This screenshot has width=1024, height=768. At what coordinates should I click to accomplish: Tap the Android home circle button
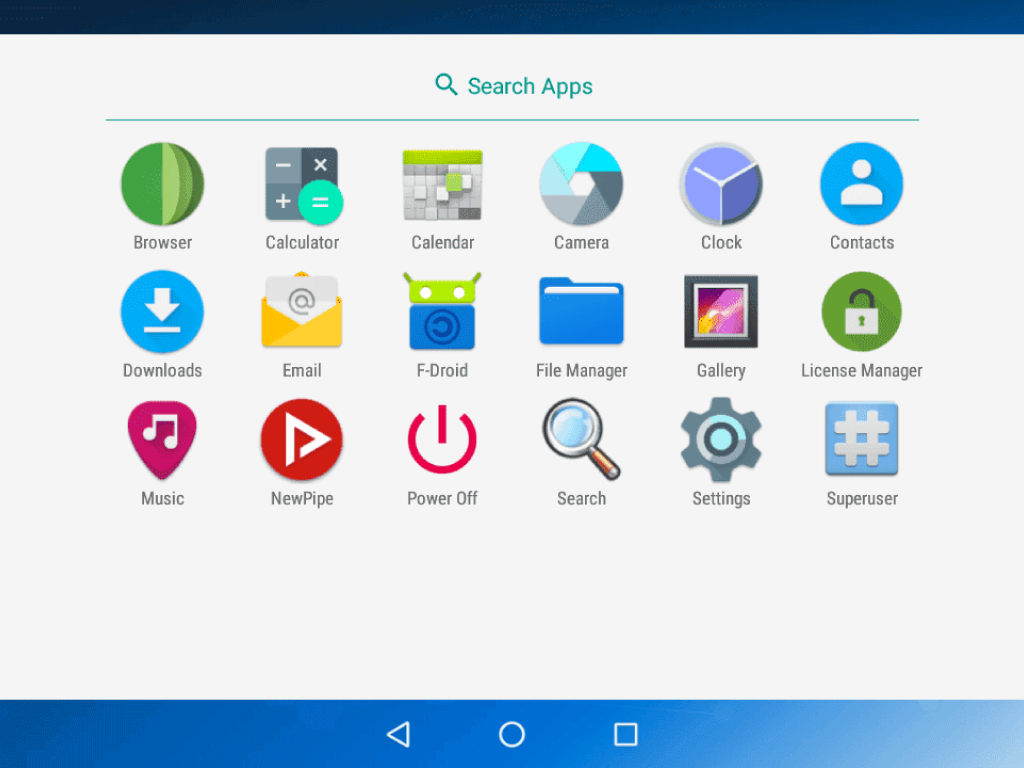[x=512, y=734]
